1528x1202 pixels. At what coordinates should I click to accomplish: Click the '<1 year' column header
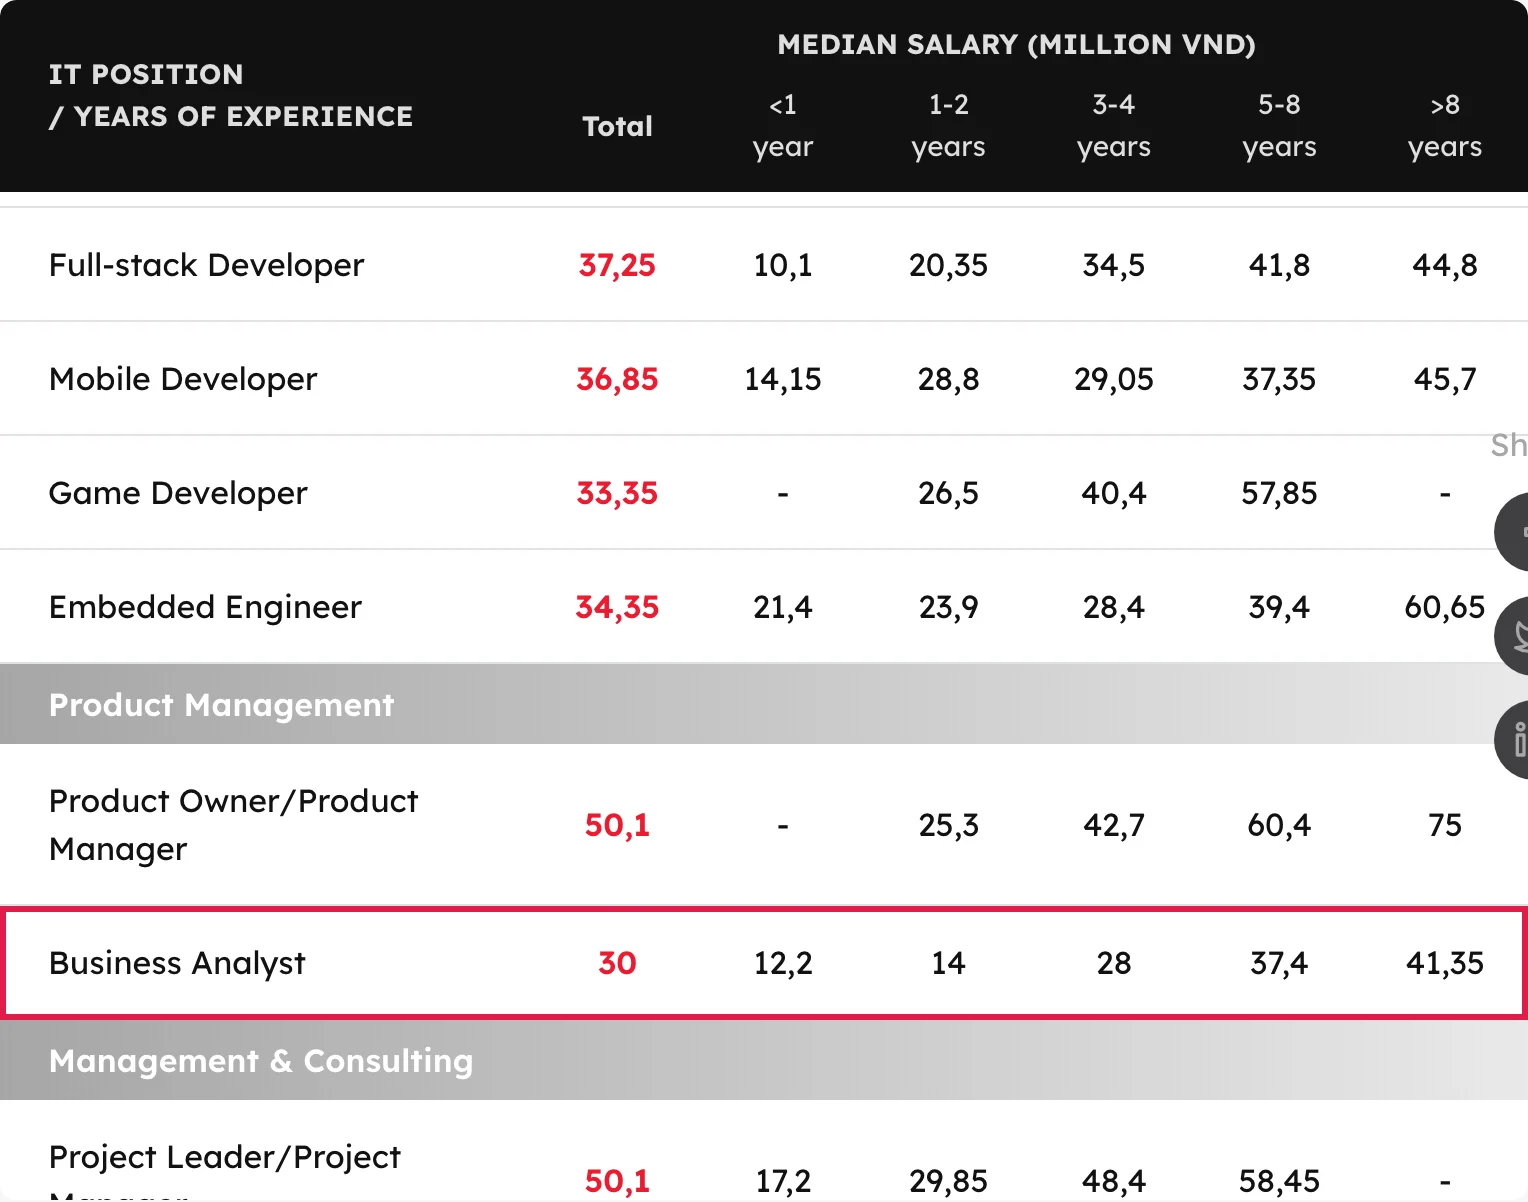point(783,126)
